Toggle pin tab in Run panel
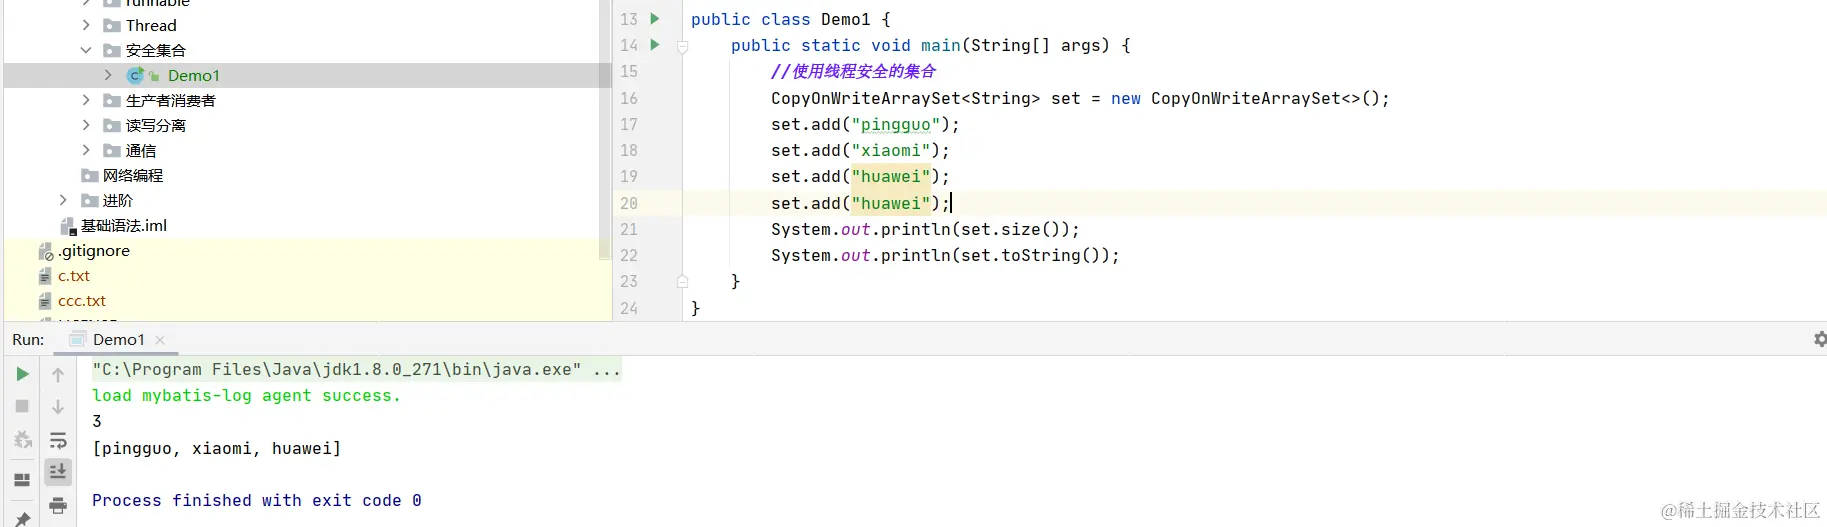The width and height of the screenshot is (1827, 527). 22,519
